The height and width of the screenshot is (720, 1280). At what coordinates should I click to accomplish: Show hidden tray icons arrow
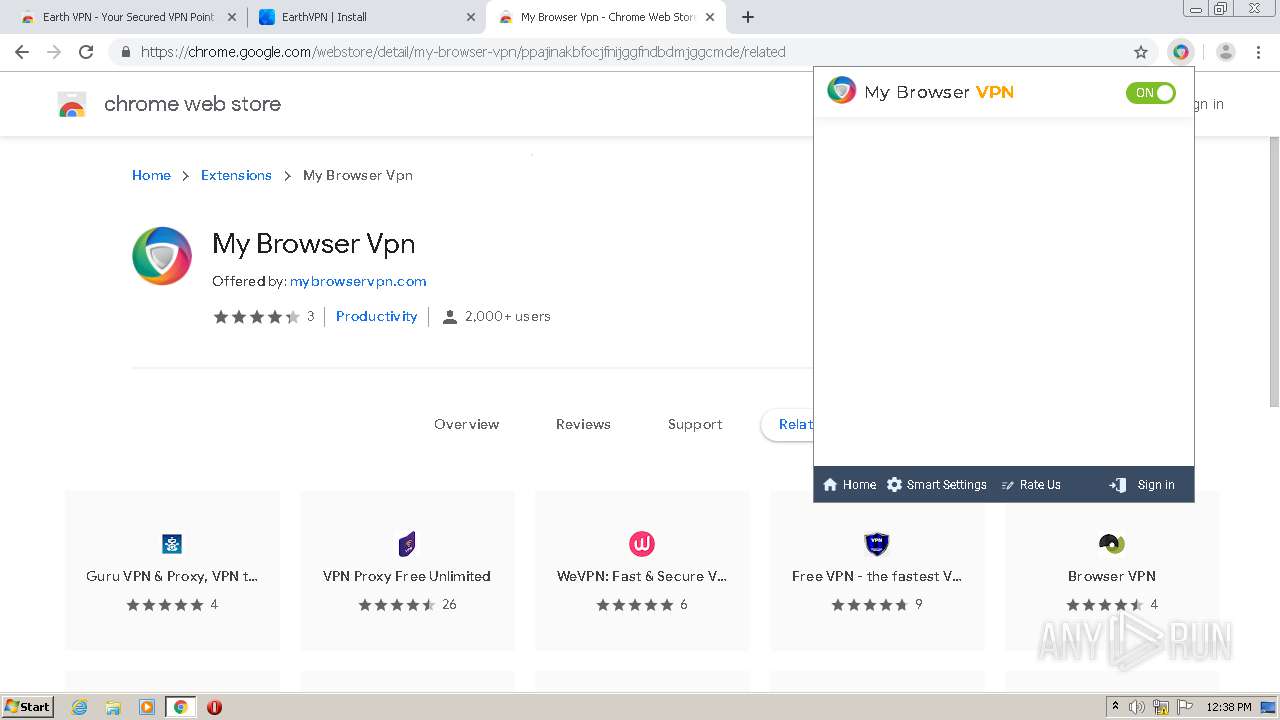(1115, 707)
